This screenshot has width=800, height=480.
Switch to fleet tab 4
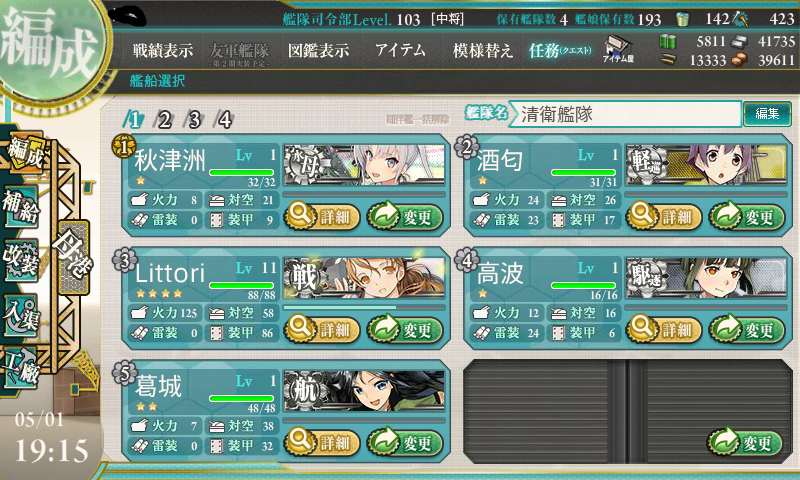pos(224,120)
